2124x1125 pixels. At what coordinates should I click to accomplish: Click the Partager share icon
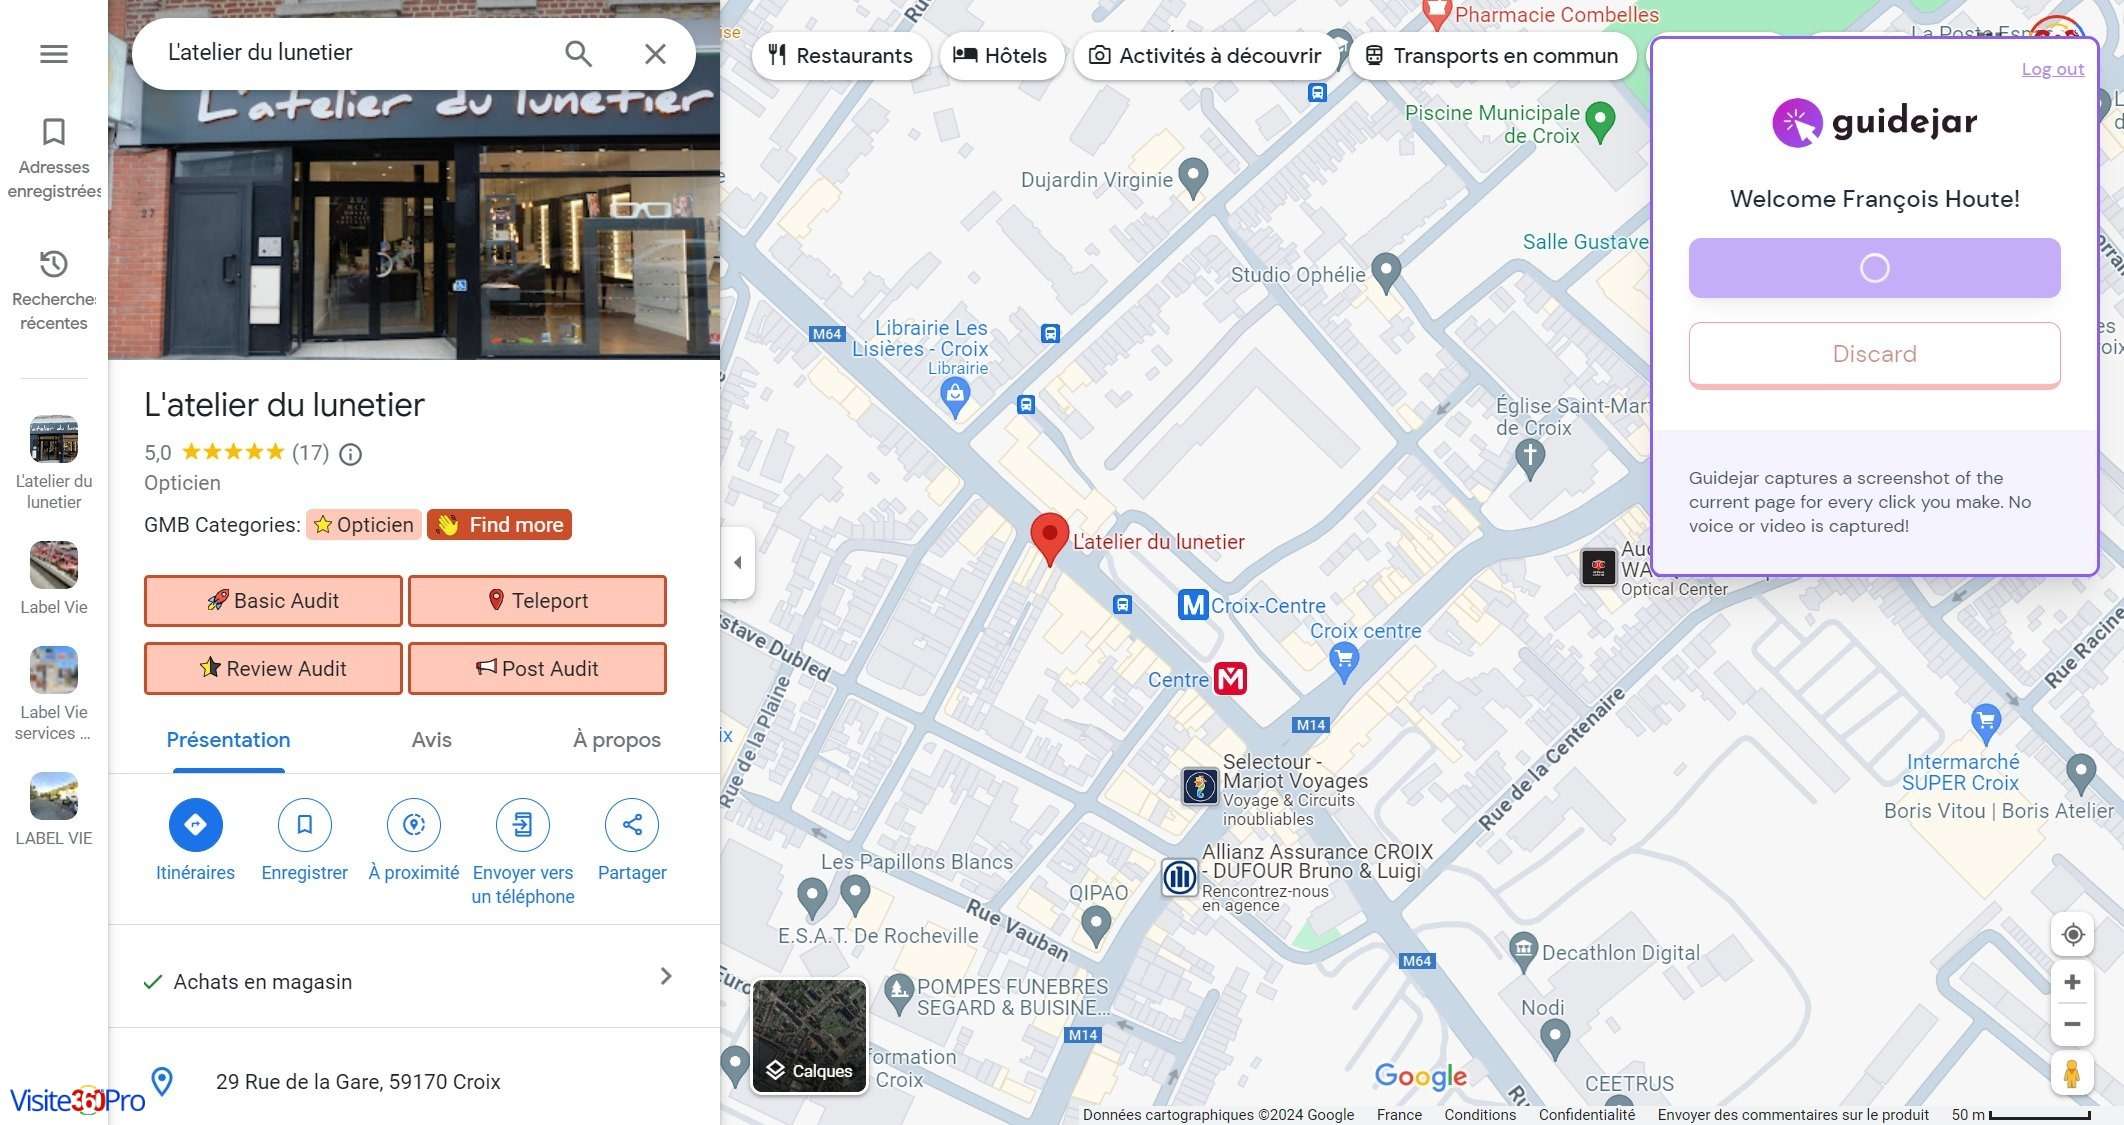(x=632, y=825)
